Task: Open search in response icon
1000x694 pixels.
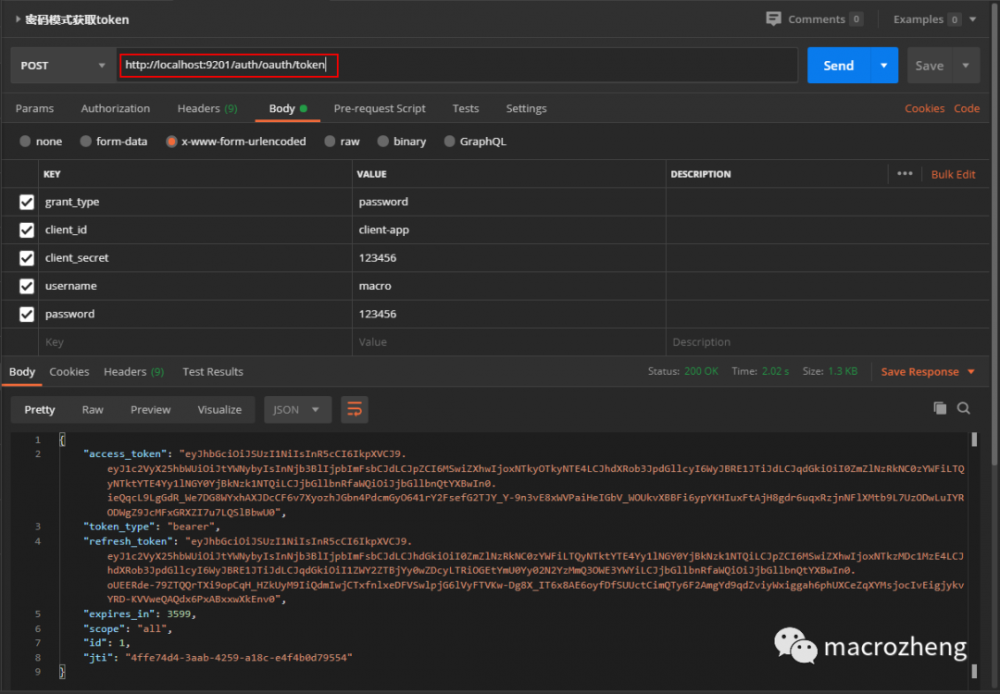Action: coord(963,408)
